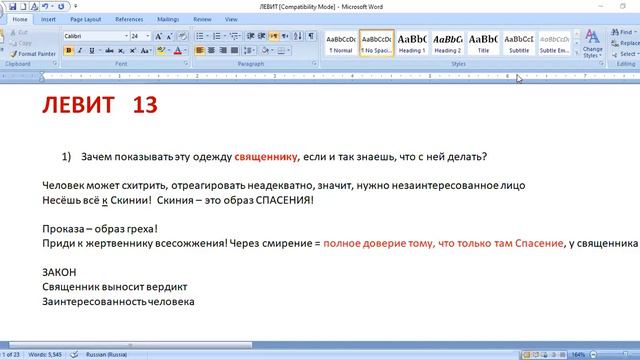The width and height of the screenshot is (640, 360).
Task: Open the font size 24 dropdown
Action: tap(148, 36)
